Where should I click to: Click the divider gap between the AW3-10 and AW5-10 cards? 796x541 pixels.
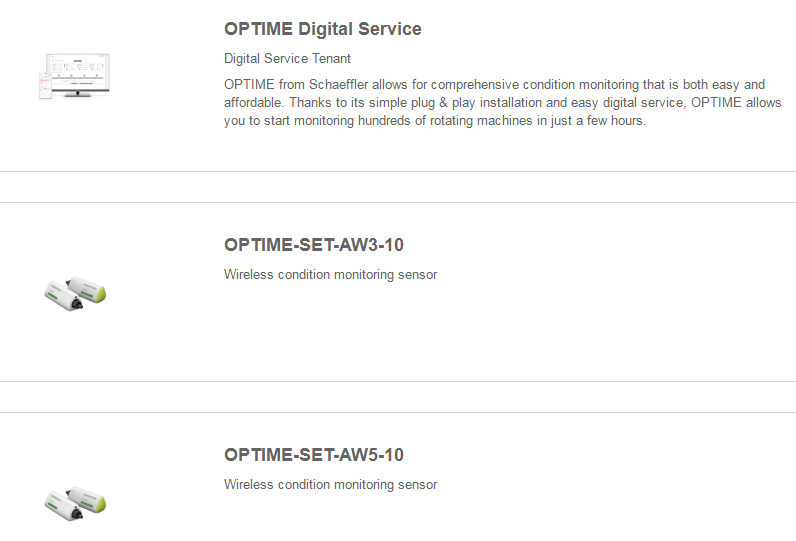(398, 397)
